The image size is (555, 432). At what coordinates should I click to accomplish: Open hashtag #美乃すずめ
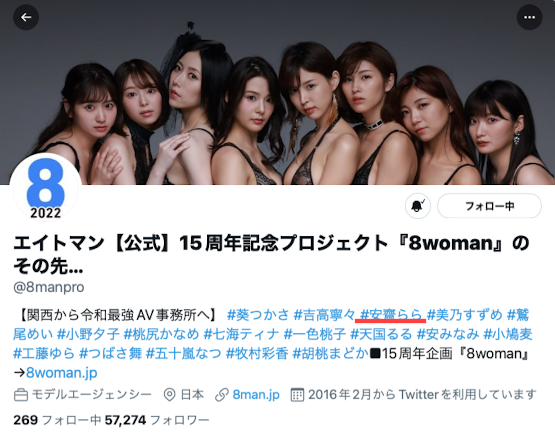(465, 314)
